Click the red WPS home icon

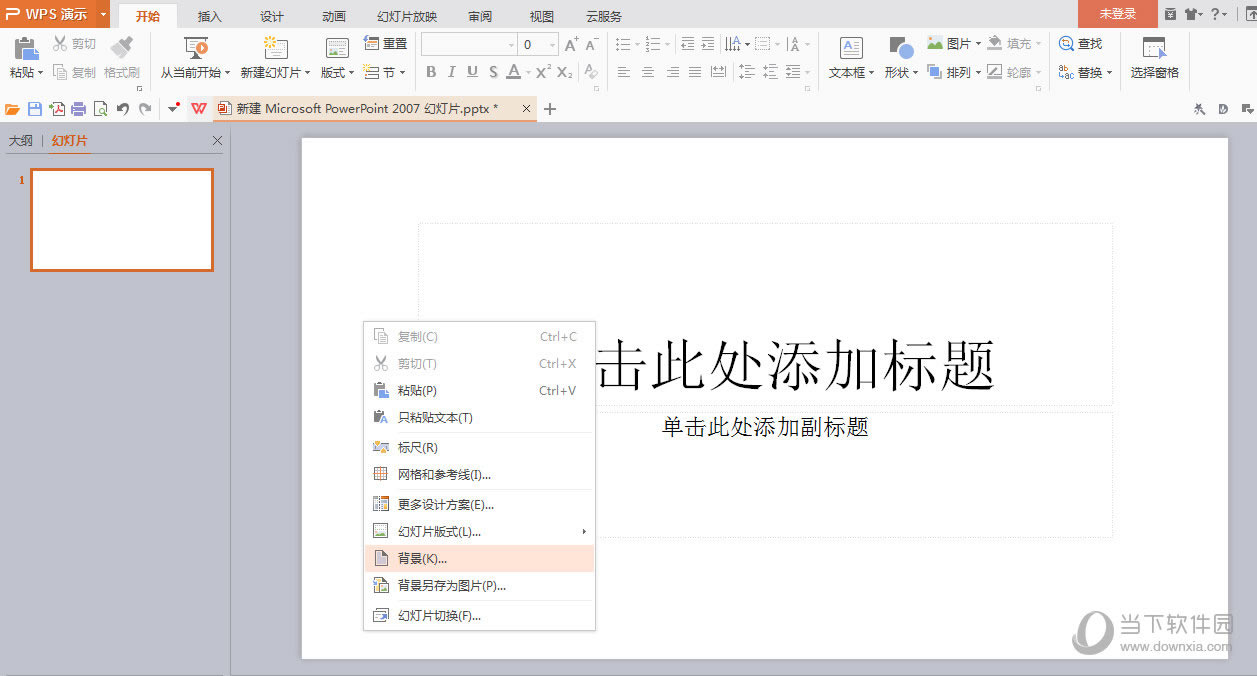pos(199,109)
